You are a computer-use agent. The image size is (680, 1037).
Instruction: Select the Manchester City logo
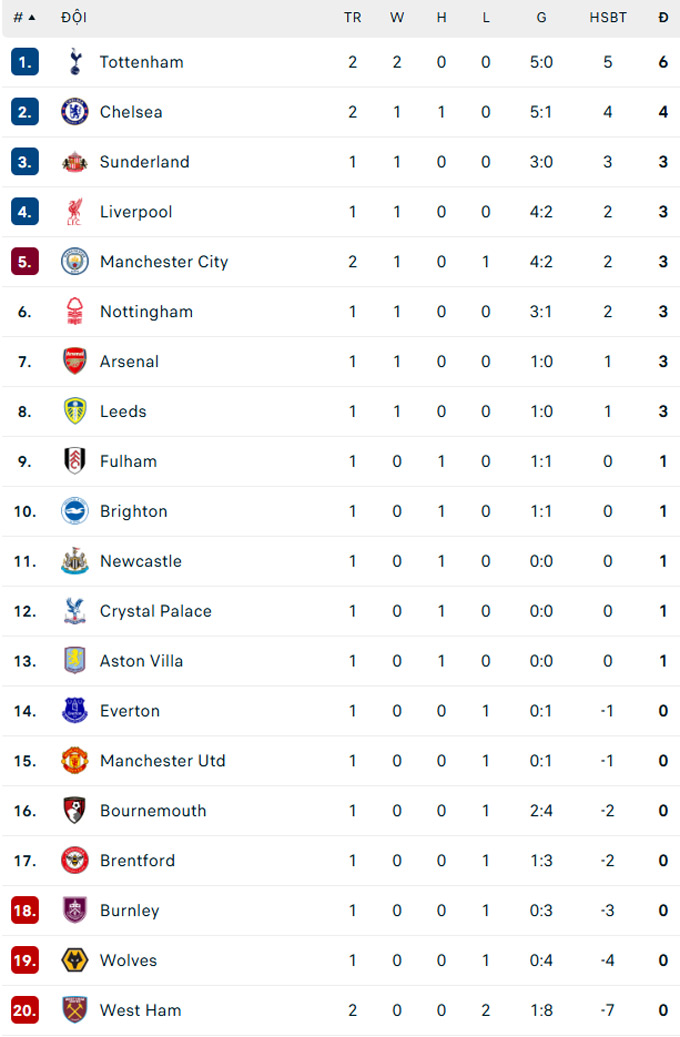[x=75, y=261]
